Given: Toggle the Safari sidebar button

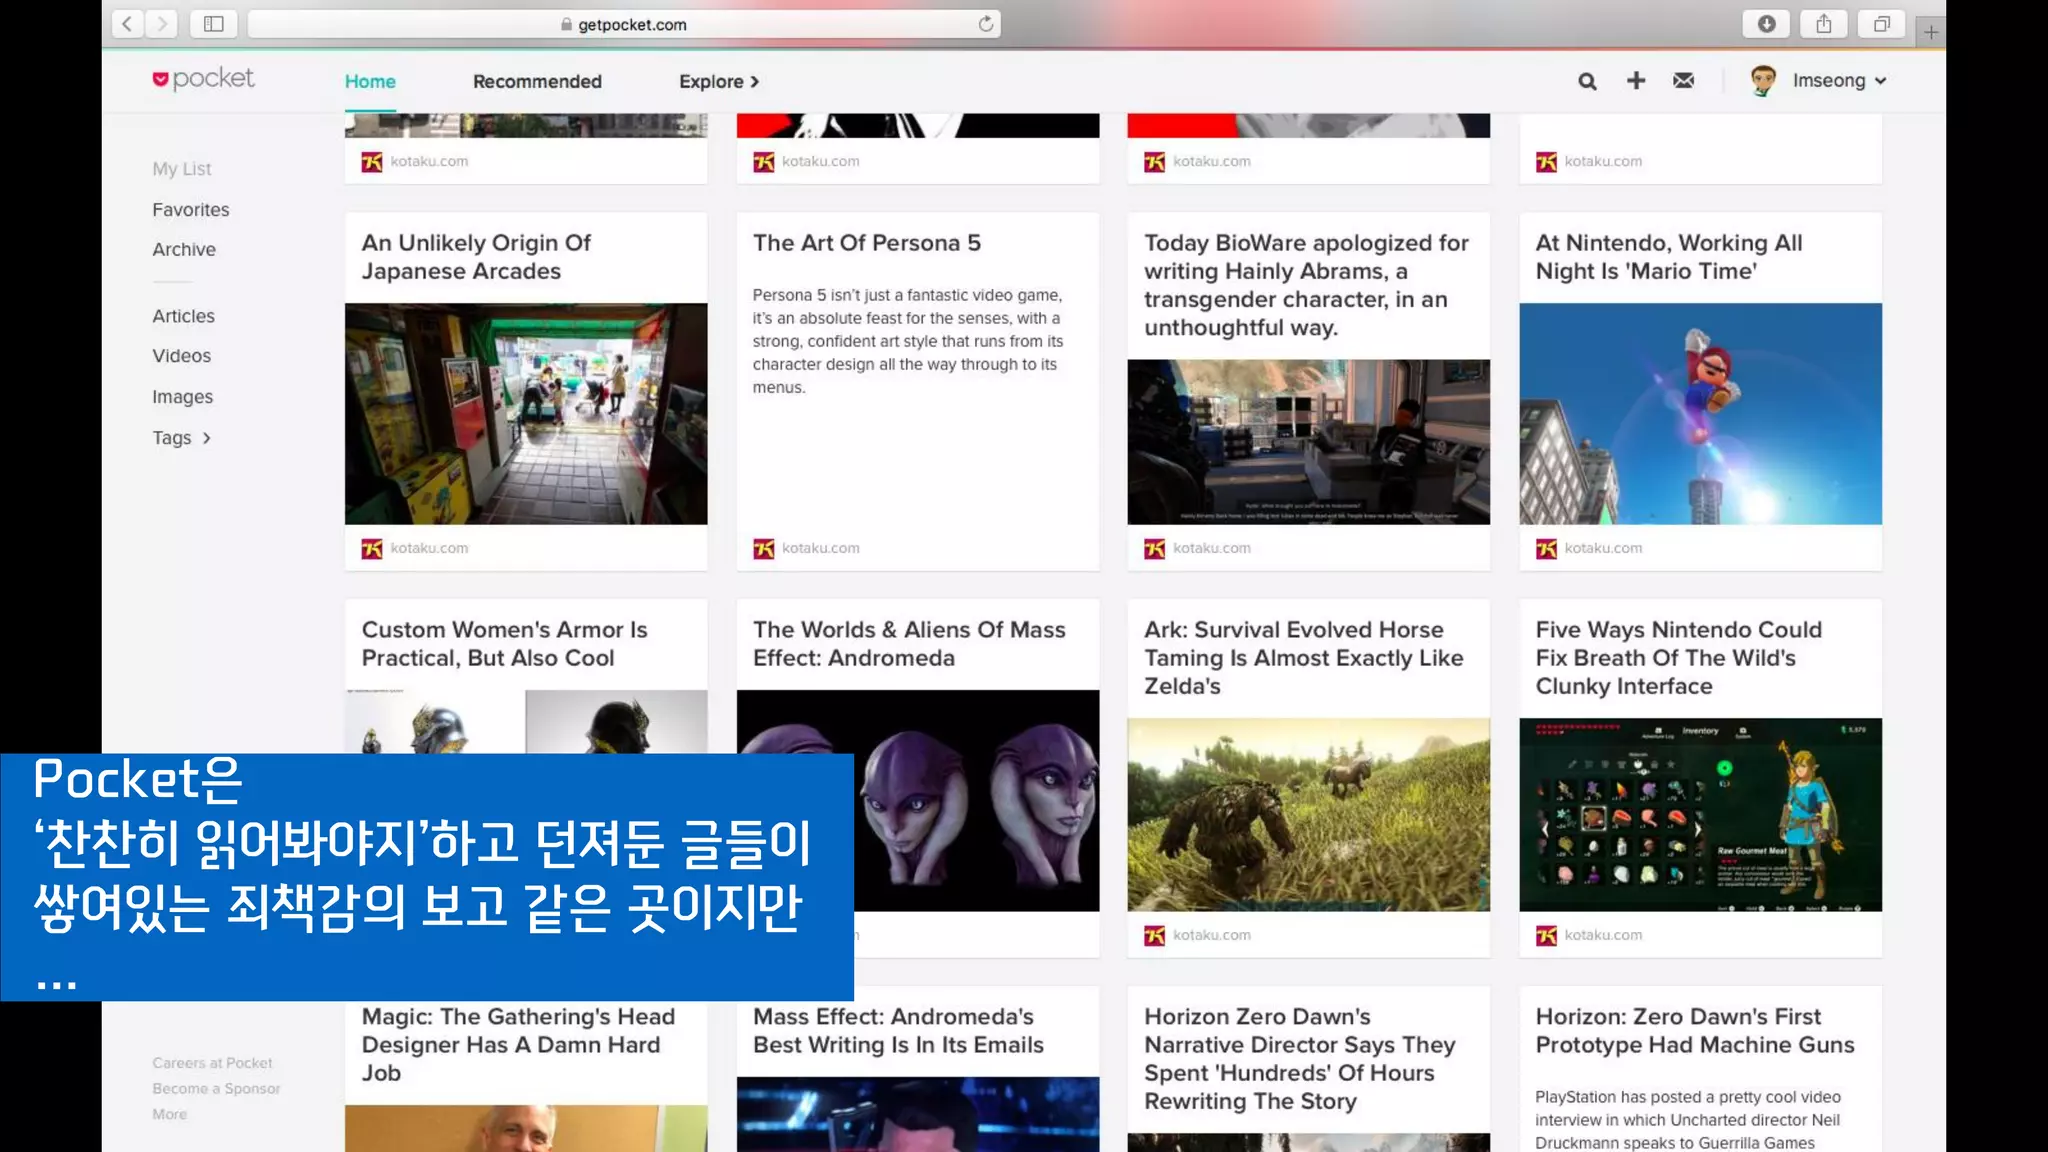Looking at the screenshot, I should (x=213, y=24).
